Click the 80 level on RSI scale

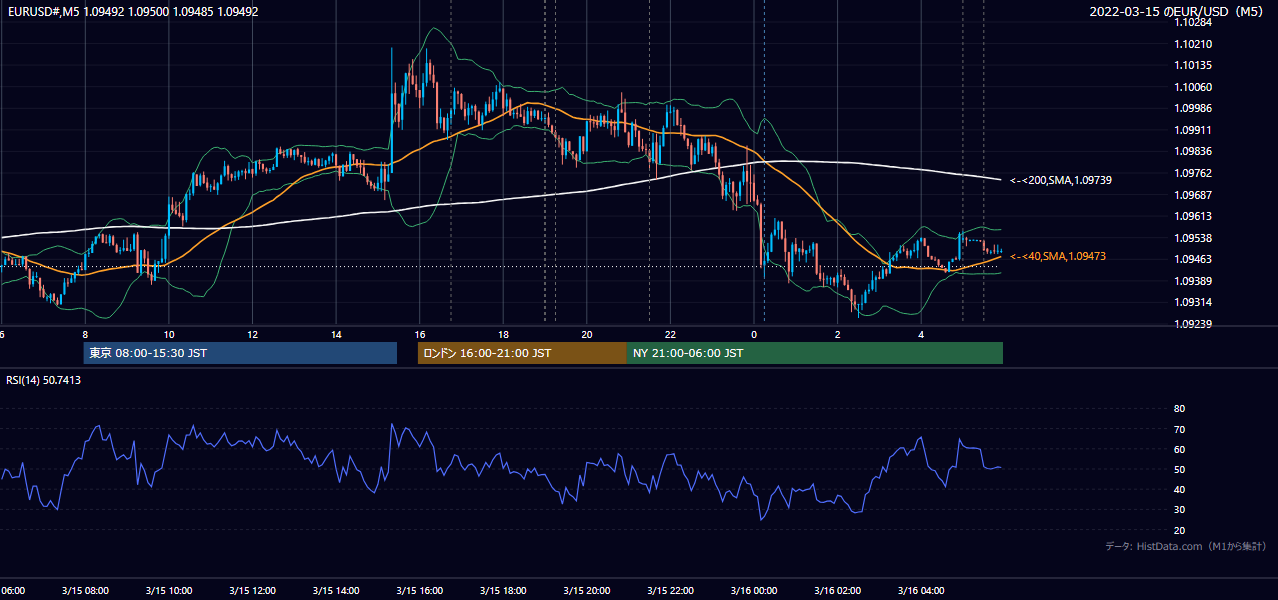pos(1179,409)
